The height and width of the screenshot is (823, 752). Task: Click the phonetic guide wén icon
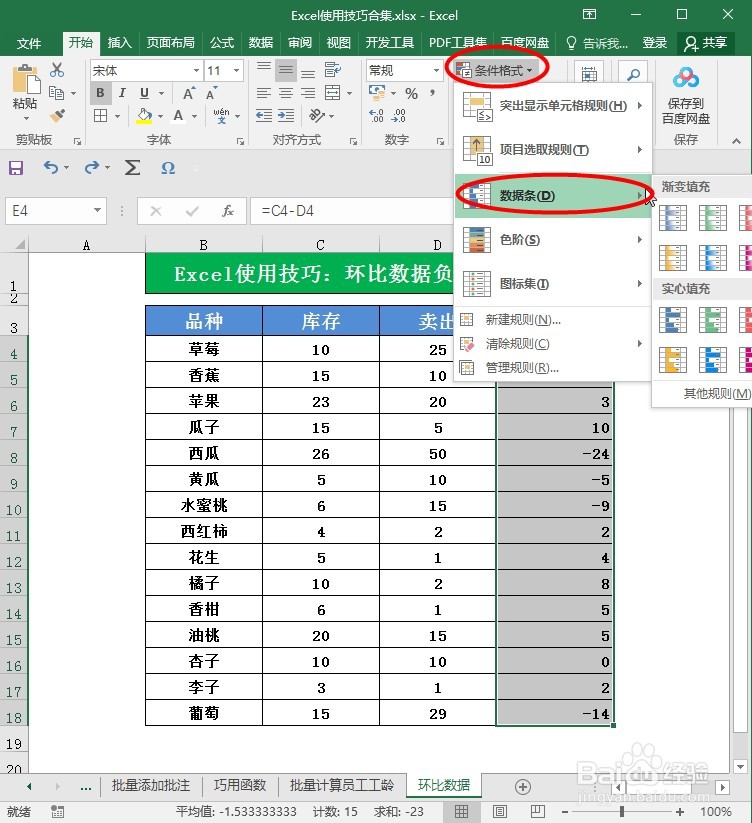pyautogui.click(x=221, y=115)
